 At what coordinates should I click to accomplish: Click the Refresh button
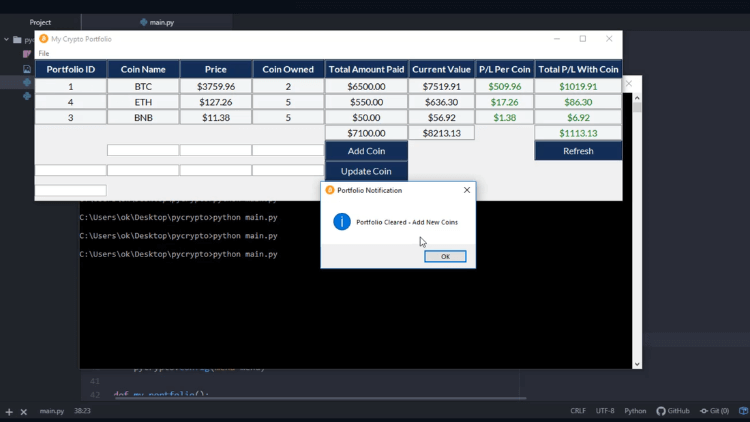[578, 151]
